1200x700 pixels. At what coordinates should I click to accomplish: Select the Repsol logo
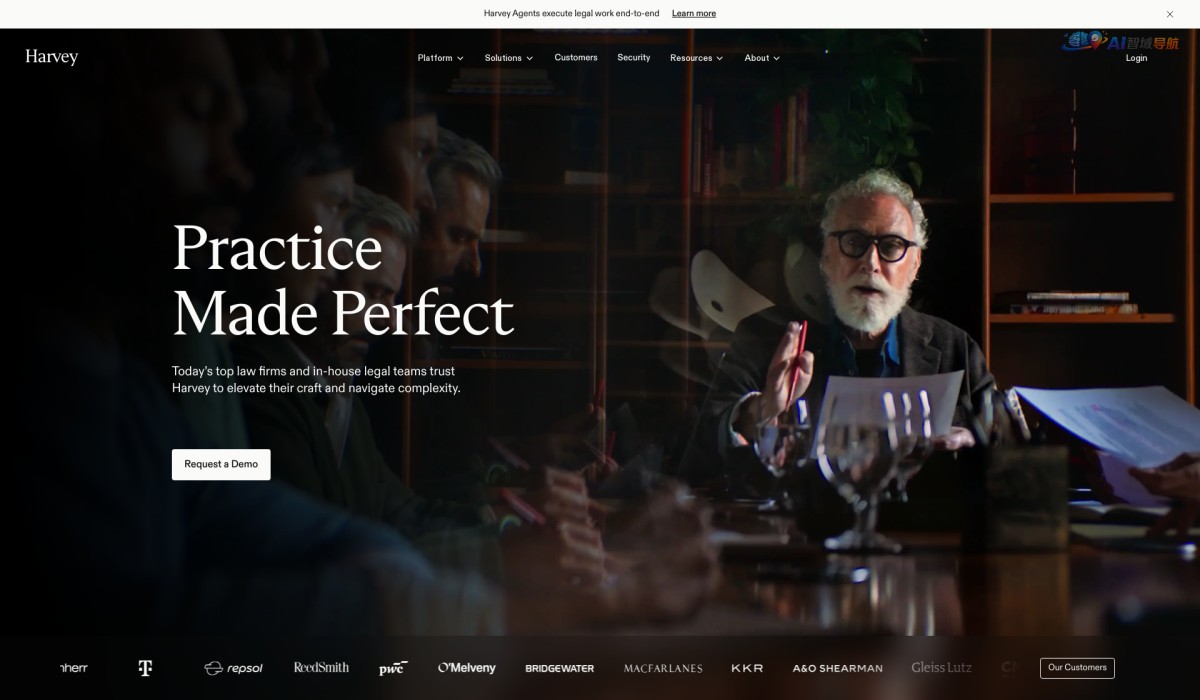(x=233, y=668)
